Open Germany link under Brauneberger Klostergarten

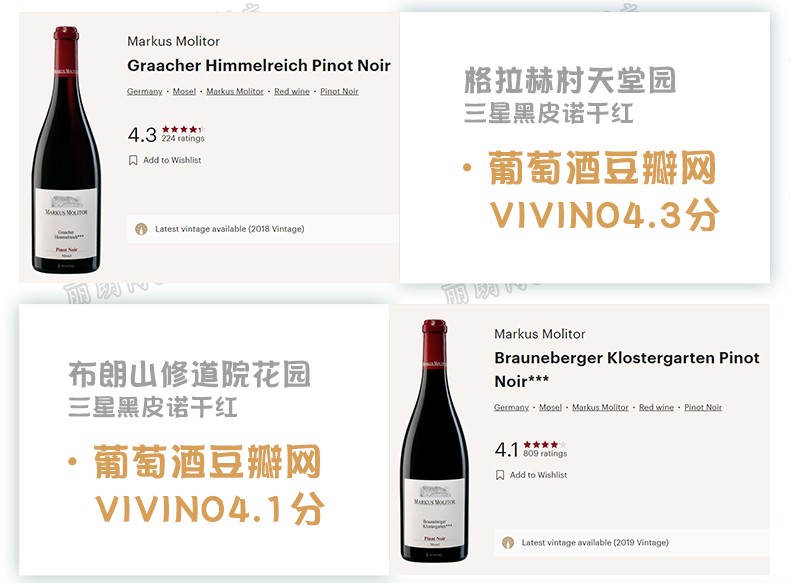click(x=511, y=407)
